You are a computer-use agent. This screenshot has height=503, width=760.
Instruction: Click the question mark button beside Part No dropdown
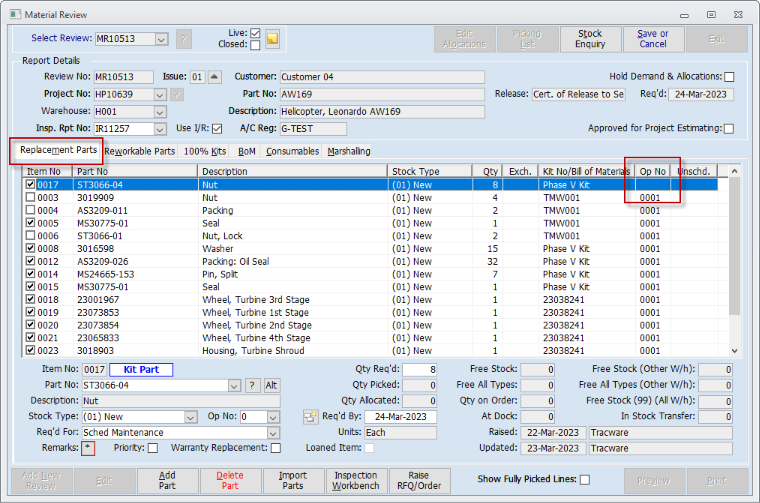pos(252,385)
